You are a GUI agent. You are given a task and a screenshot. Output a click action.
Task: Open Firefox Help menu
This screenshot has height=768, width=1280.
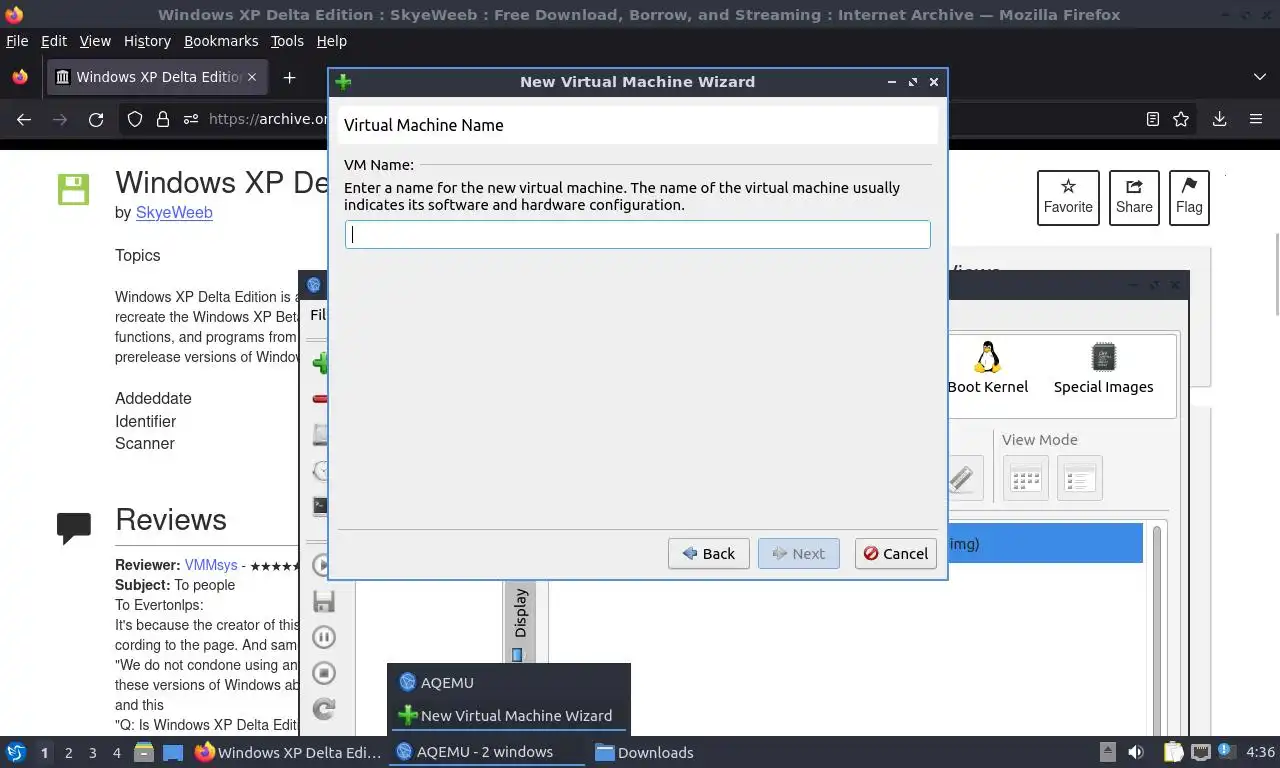331,41
